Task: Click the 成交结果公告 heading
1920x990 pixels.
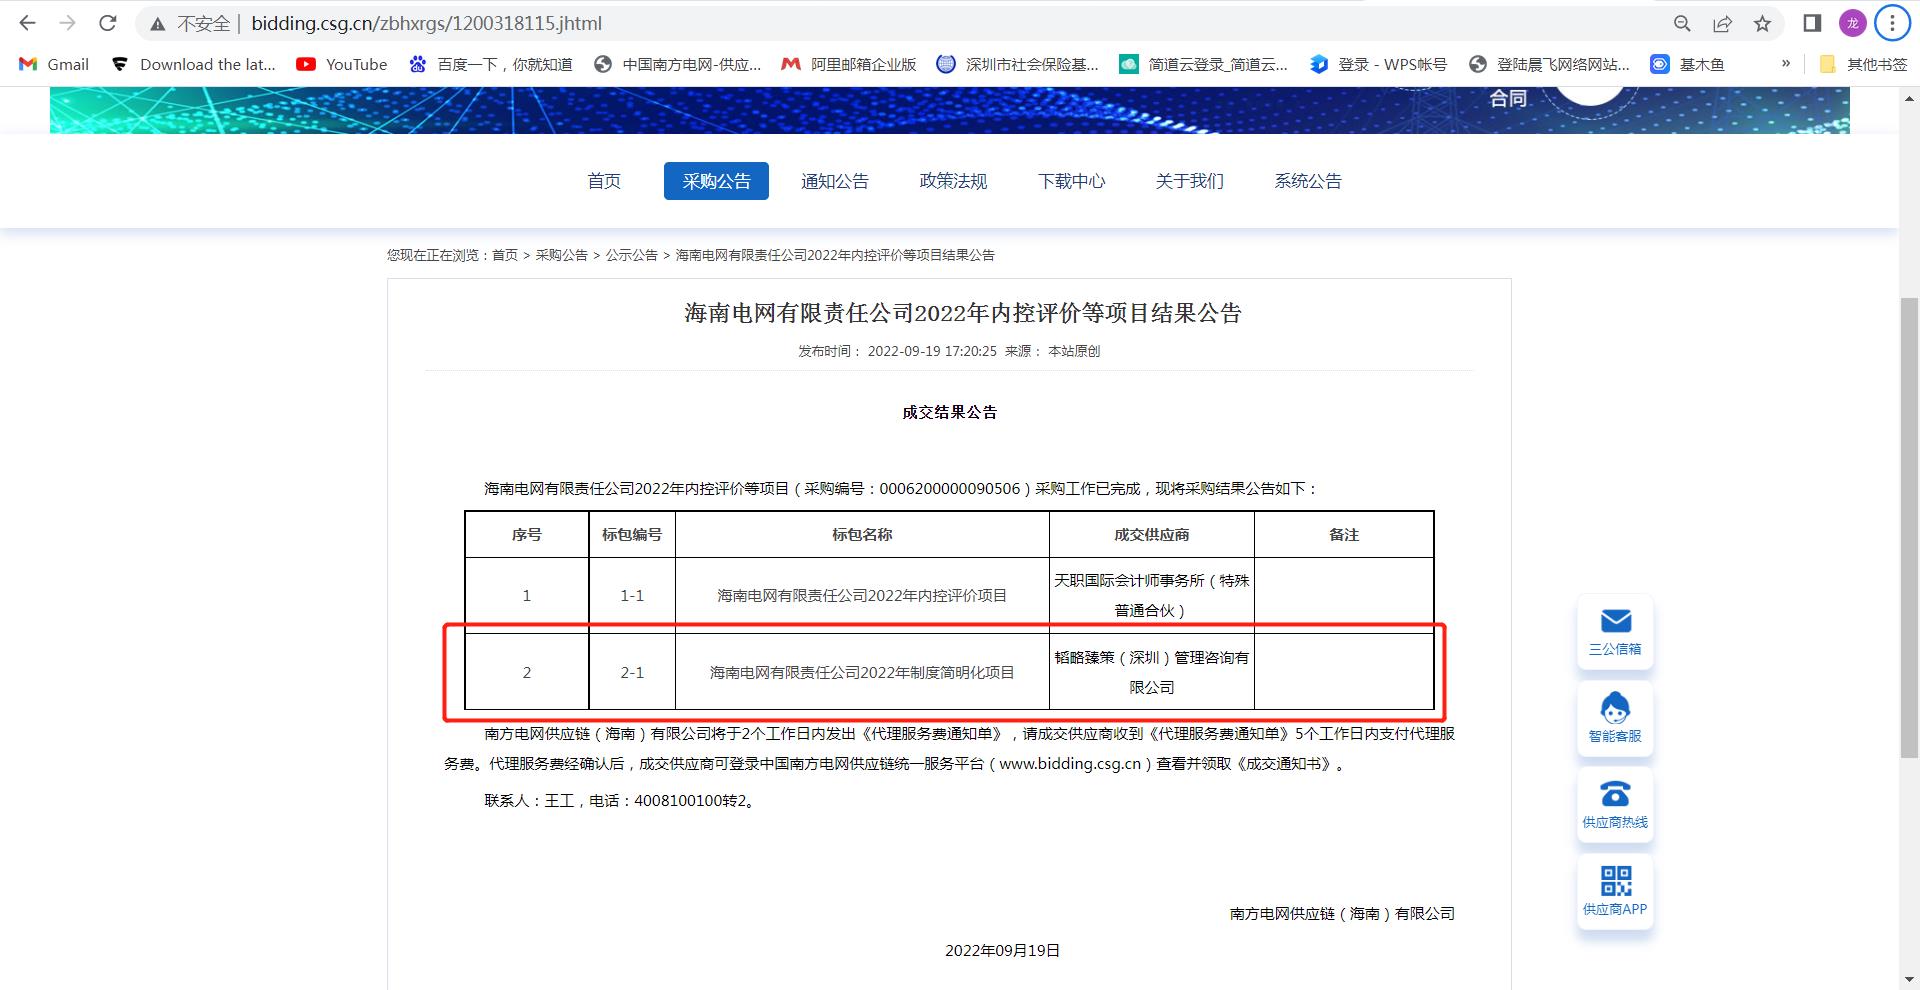Action: tap(949, 412)
